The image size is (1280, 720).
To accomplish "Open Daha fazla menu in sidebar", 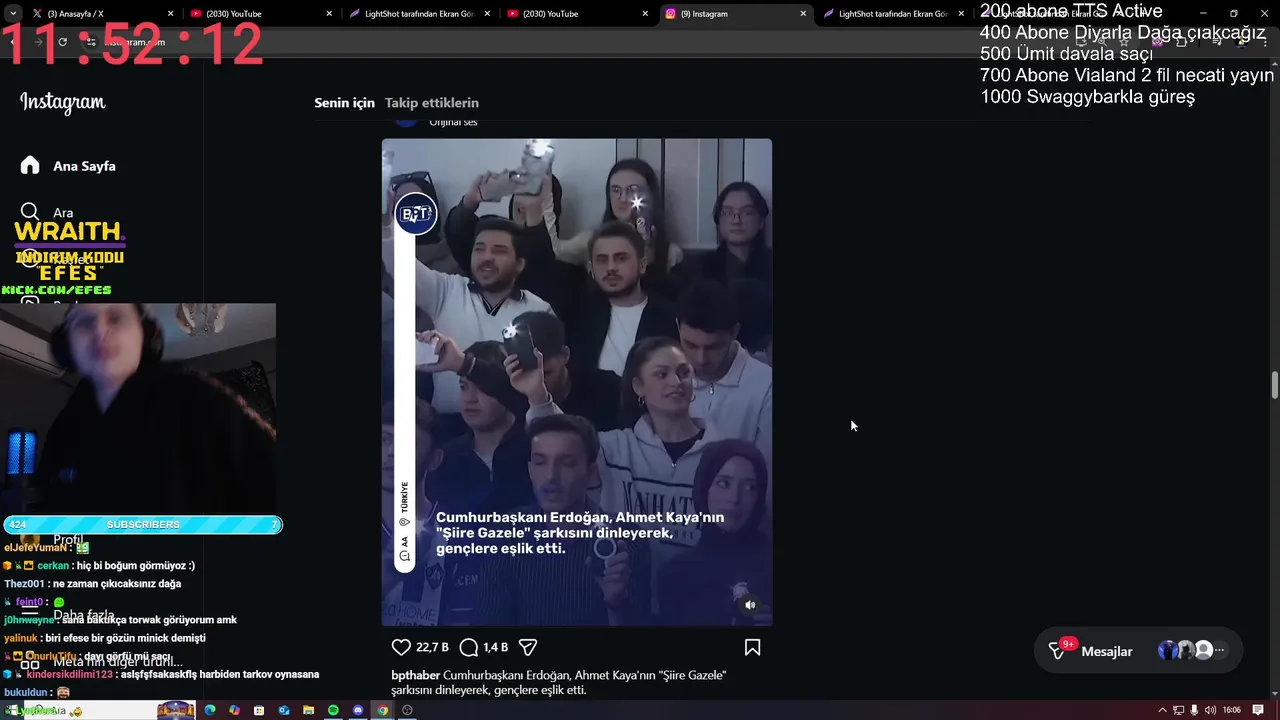I will (68, 615).
